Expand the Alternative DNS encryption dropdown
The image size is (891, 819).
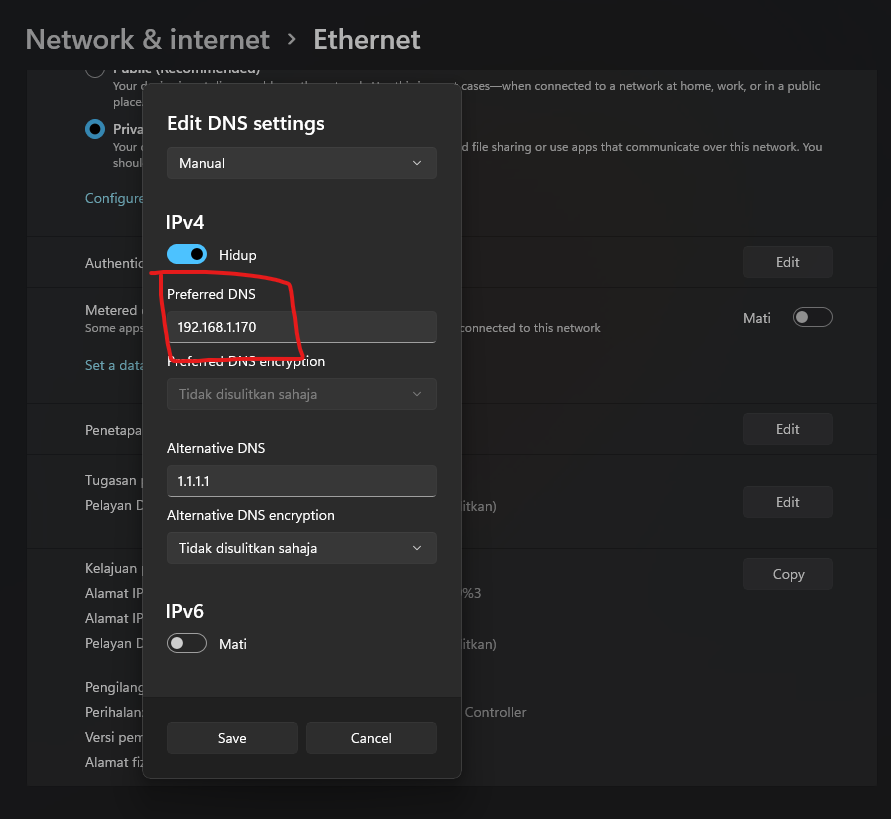point(301,548)
